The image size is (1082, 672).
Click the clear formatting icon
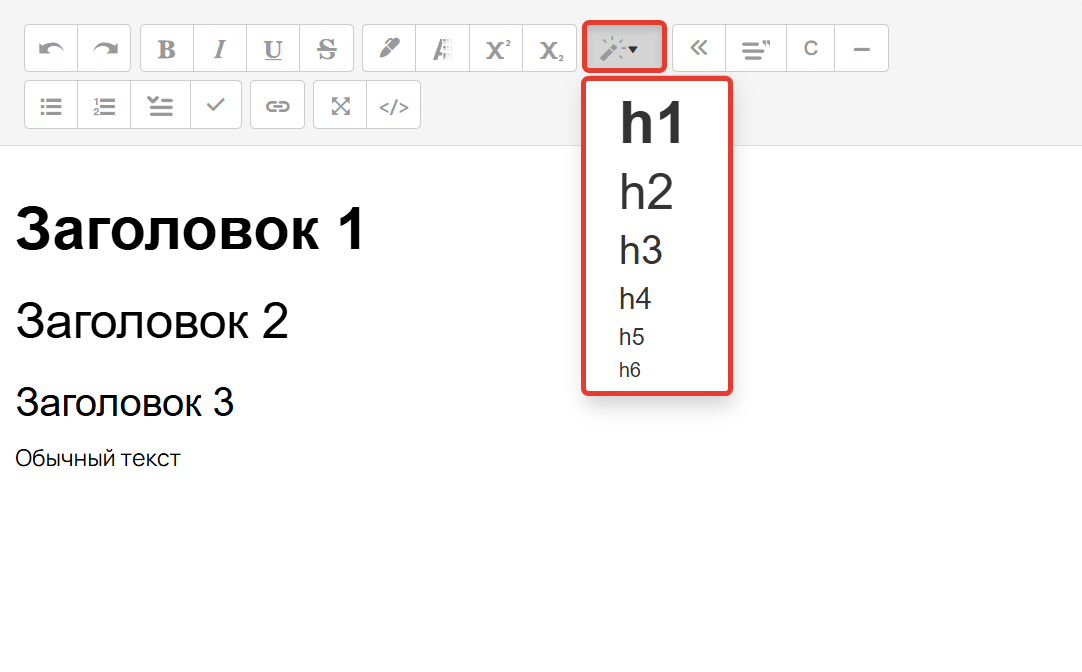(442, 48)
